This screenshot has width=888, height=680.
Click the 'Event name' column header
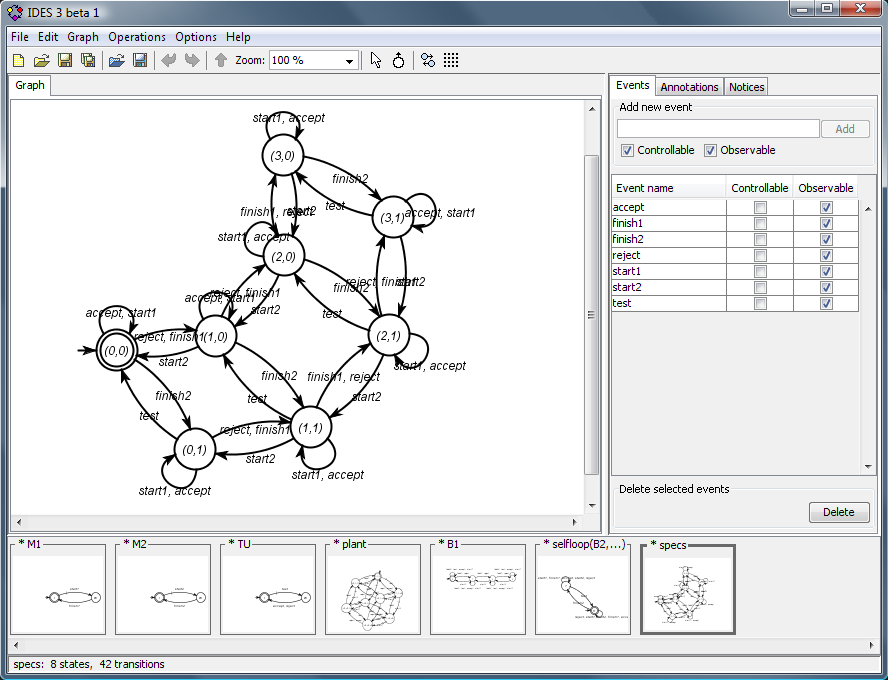(x=669, y=188)
